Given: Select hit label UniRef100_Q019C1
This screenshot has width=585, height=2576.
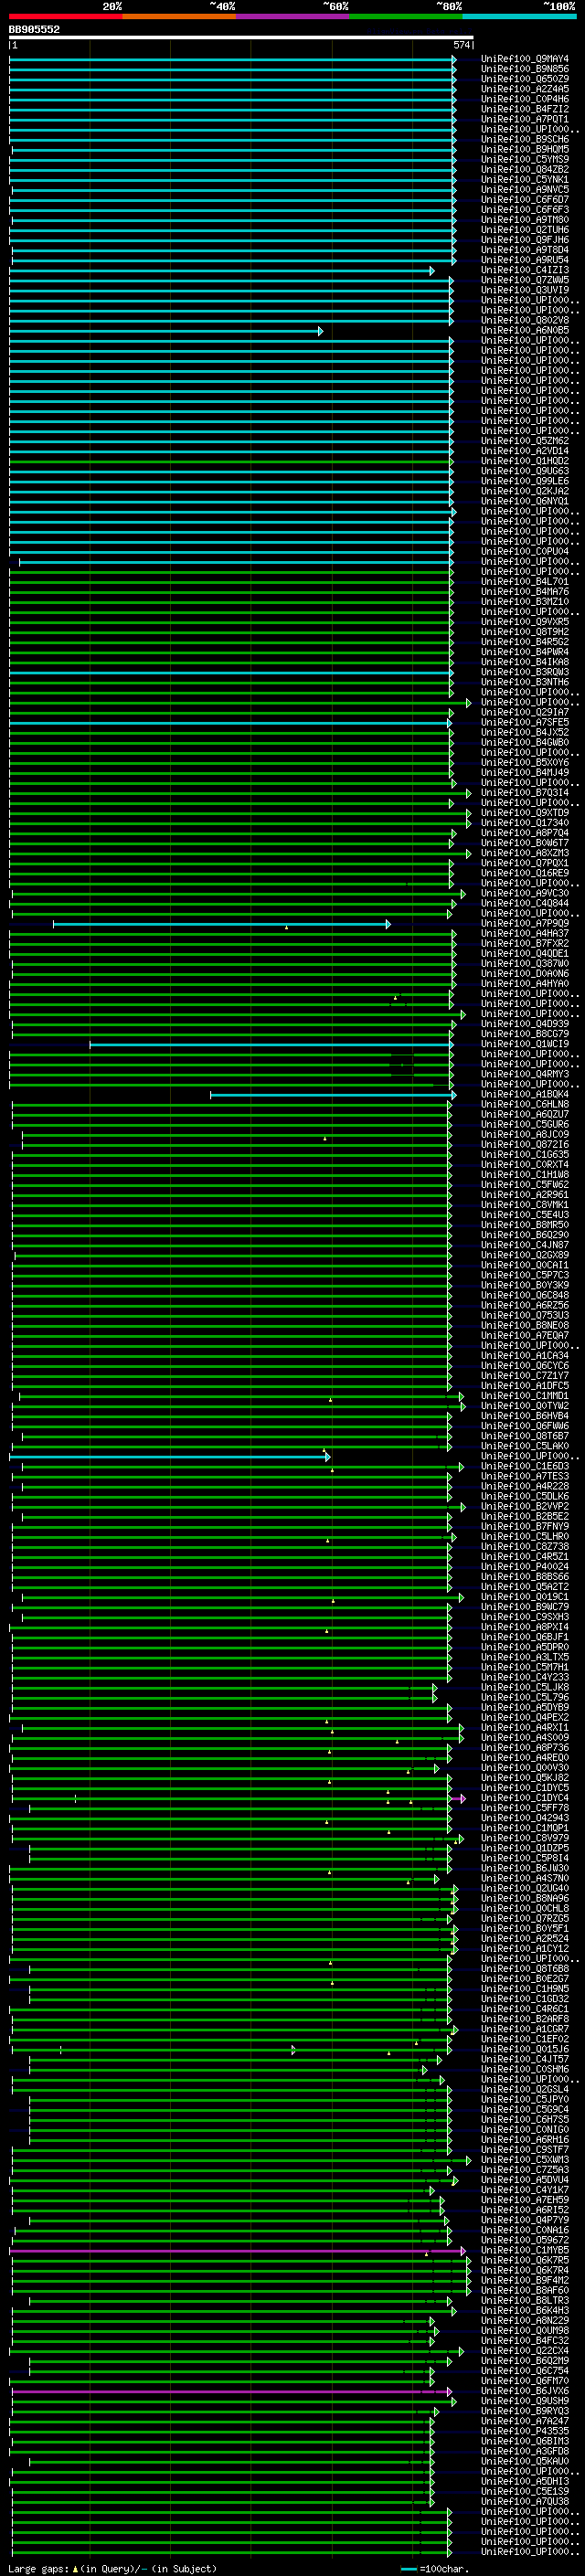Looking at the screenshot, I should [525, 1597].
